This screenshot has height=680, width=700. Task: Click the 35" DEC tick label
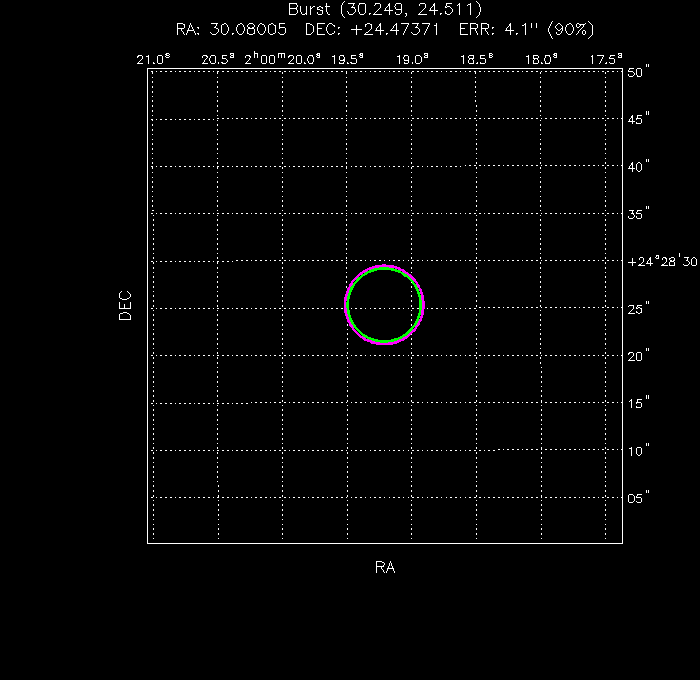pyautogui.click(x=638, y=214)
